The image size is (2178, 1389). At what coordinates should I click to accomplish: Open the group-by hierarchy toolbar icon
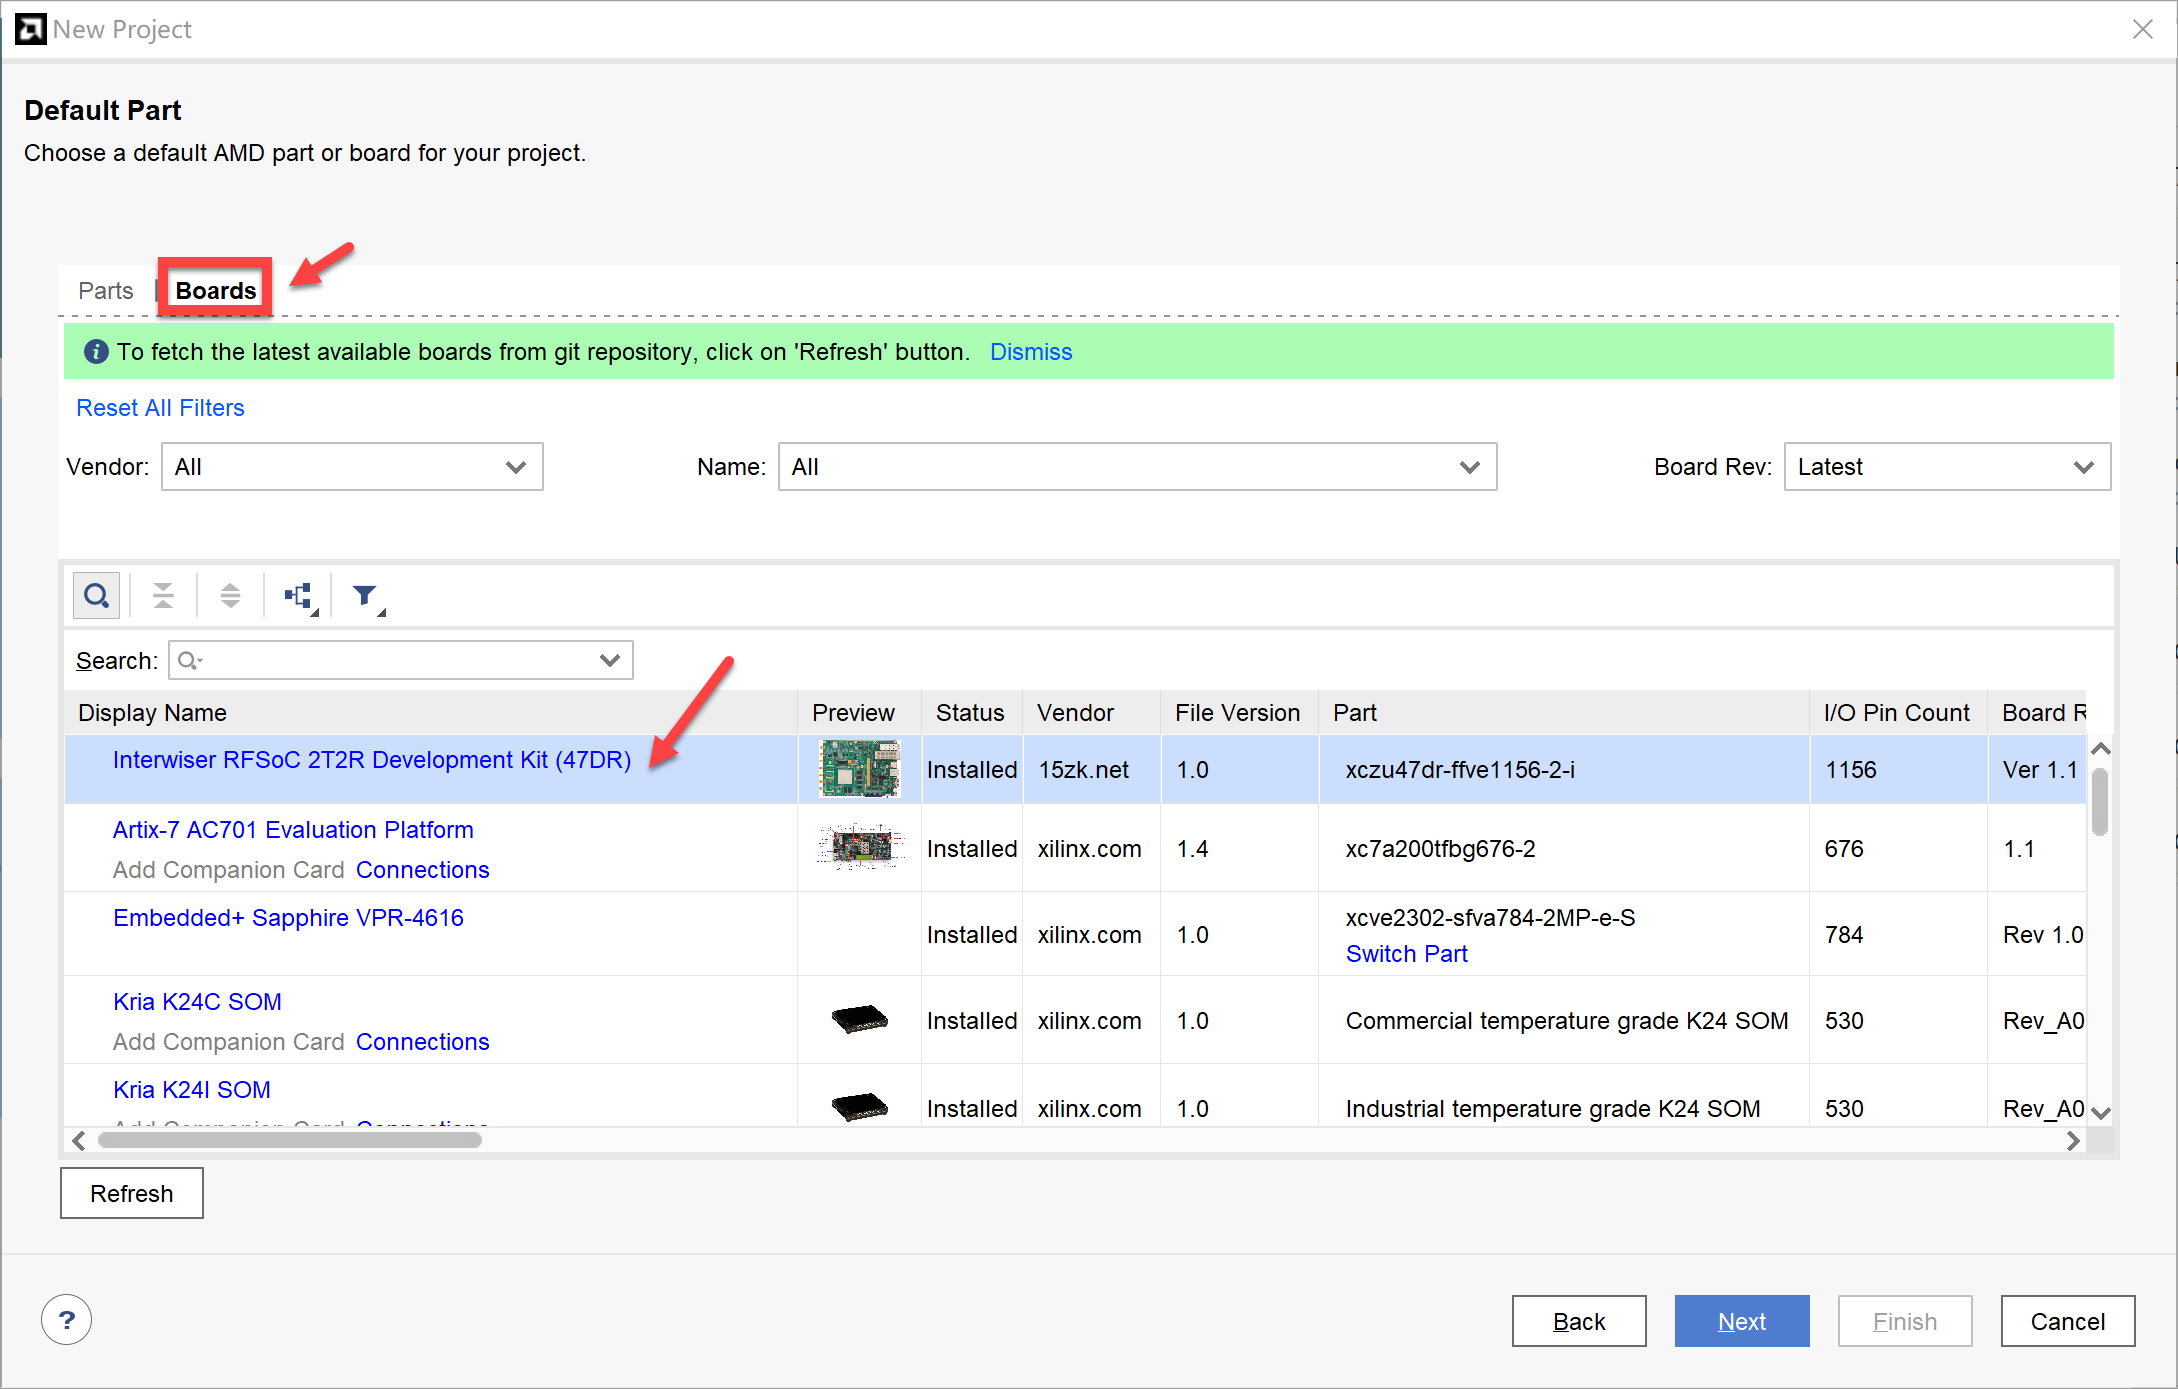pyautogui.click(x=300, y=597)
